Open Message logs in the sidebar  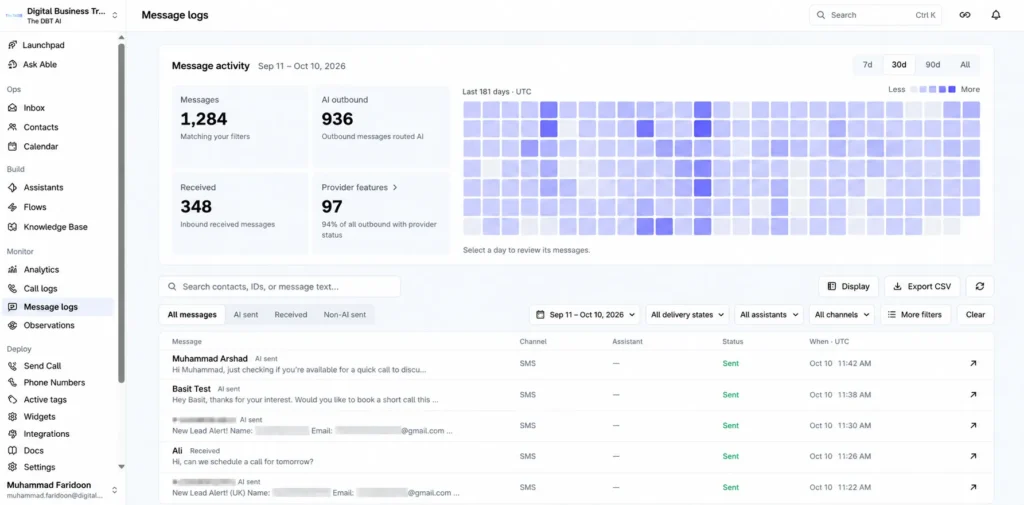tap(58, 307)
